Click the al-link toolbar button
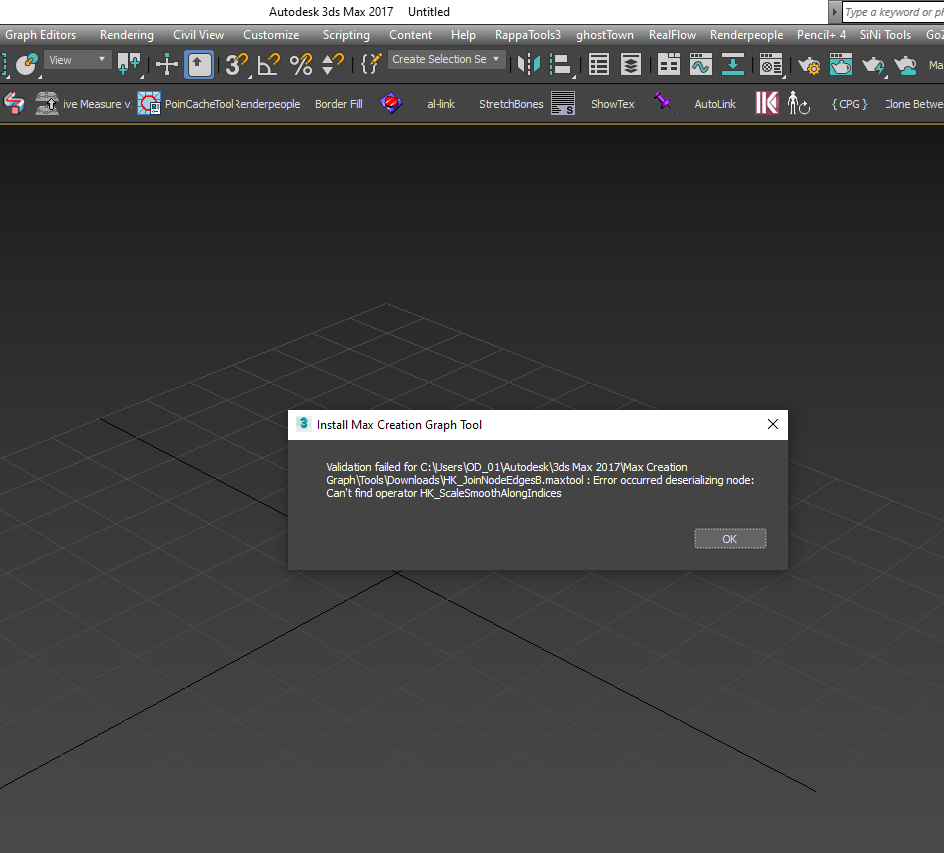Image resolution: width=944 pixels, height=853 pixels. tap(441, 104)
